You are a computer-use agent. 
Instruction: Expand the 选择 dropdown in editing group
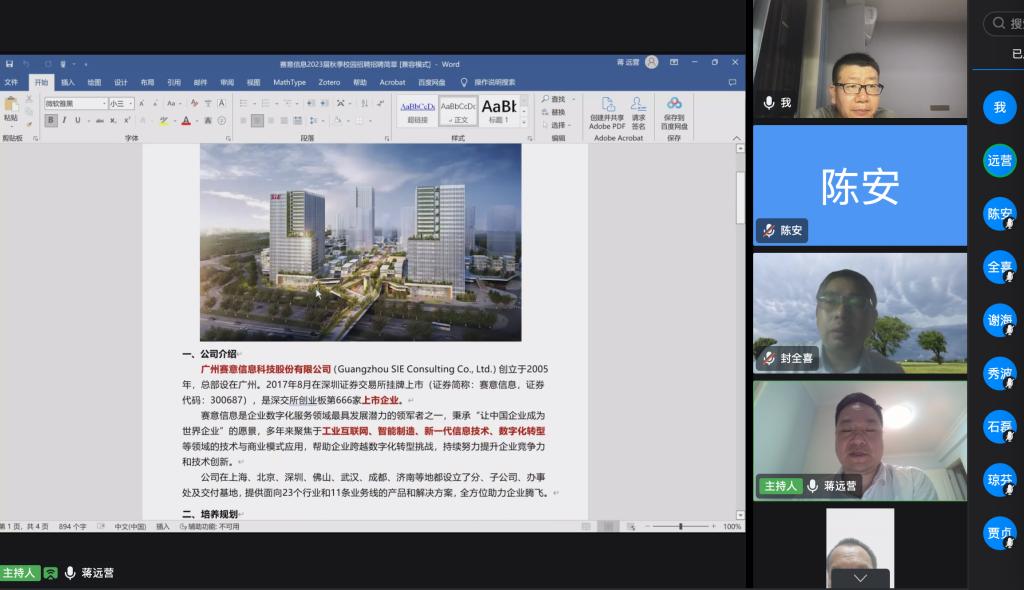pos(560,125)
